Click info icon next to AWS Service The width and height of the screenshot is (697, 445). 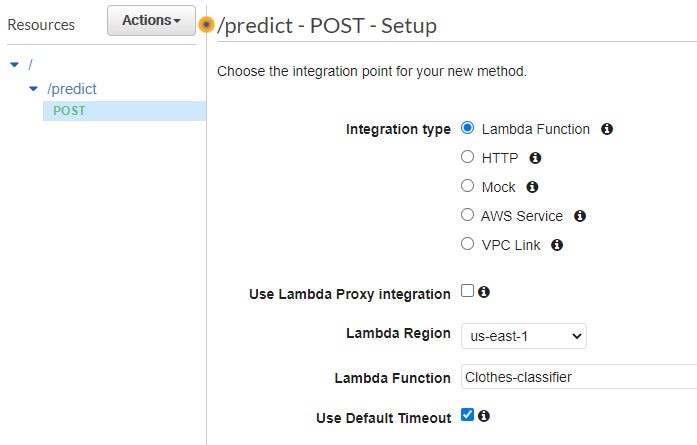coord(580,216)
